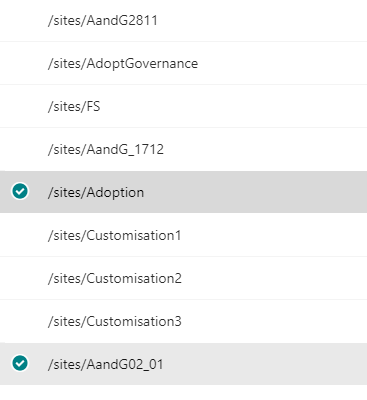This screenshot has width=367, height=400.
Task: Uncheck the /sites/AandG02_01 row checkmark
Action: 20,363
